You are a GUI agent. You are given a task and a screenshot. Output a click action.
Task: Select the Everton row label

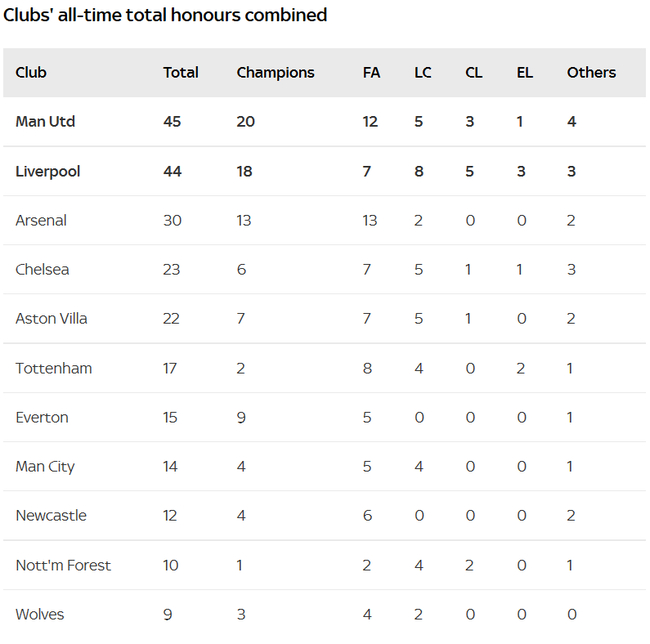tap(42, 418)
